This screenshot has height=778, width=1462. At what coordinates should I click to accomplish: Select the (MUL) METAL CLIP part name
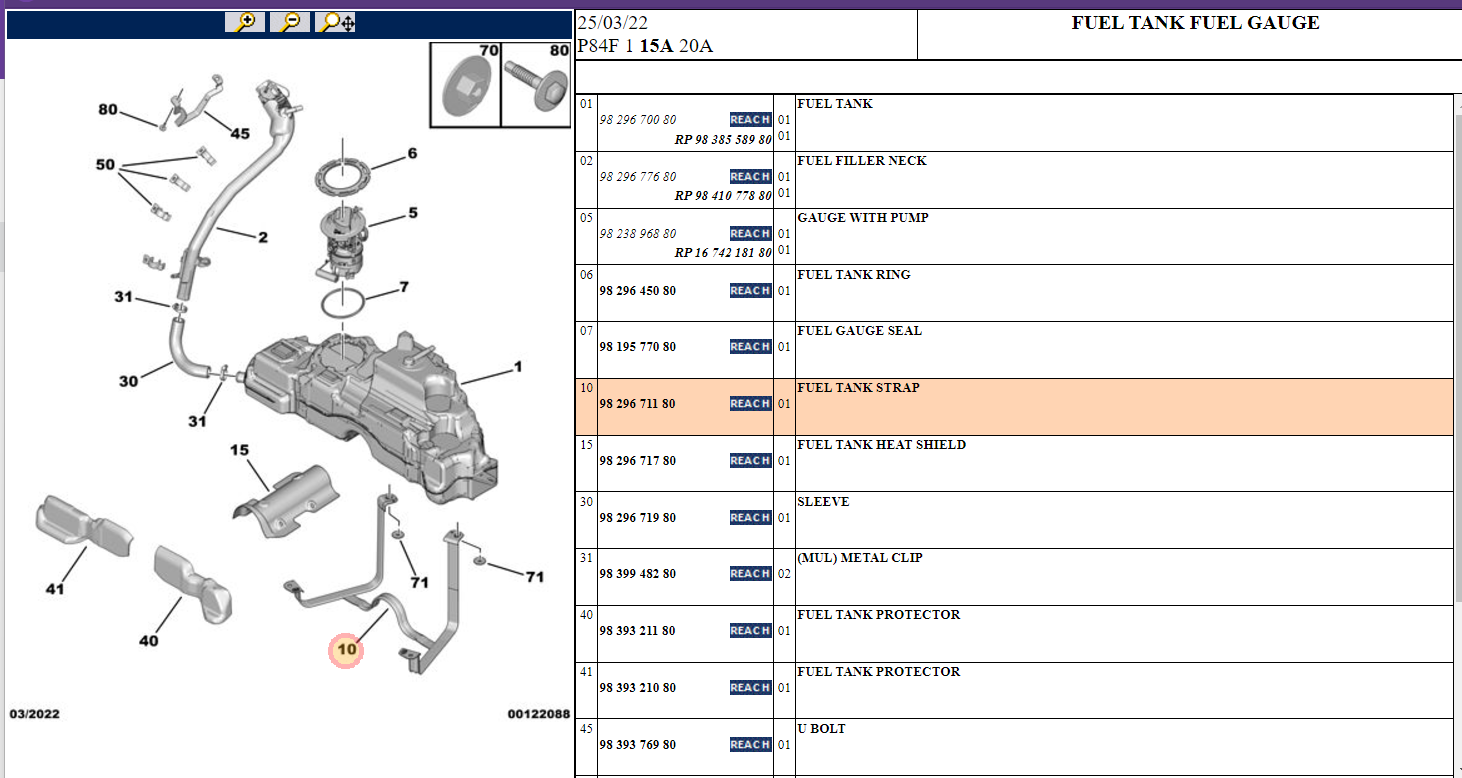coord(860,558)
